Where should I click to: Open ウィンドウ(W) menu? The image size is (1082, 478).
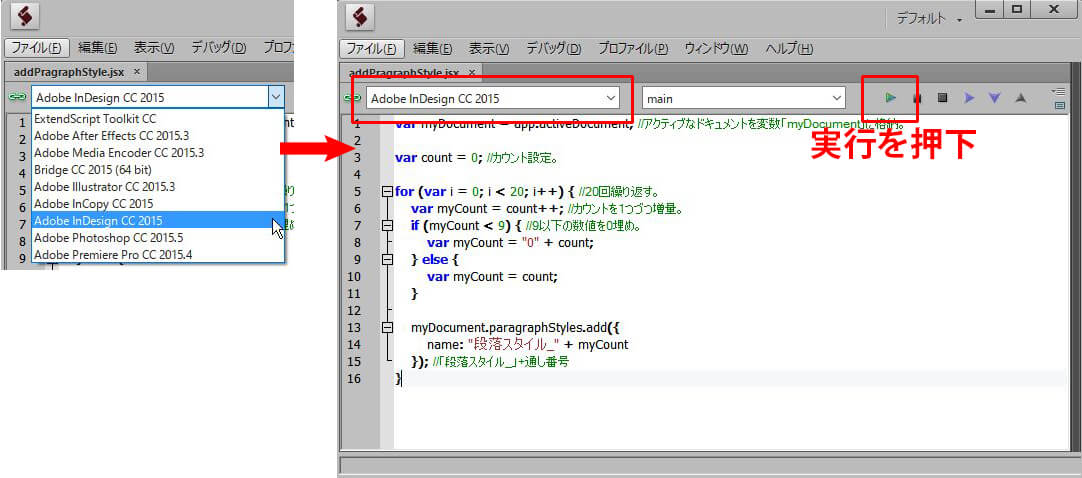[716, 49]
